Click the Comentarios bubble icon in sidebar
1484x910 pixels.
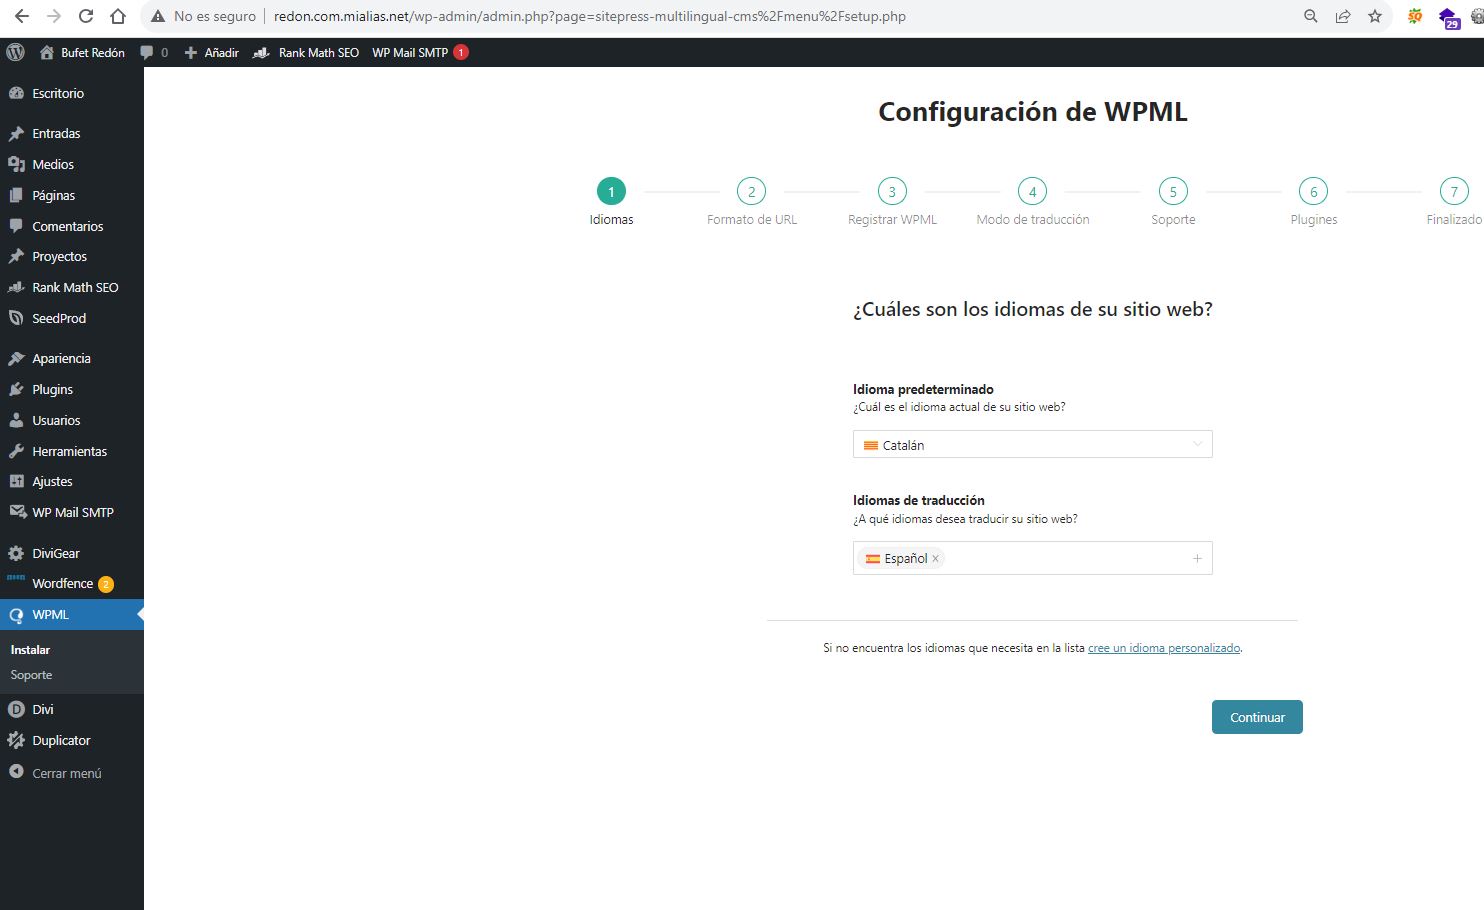point(16,226)
